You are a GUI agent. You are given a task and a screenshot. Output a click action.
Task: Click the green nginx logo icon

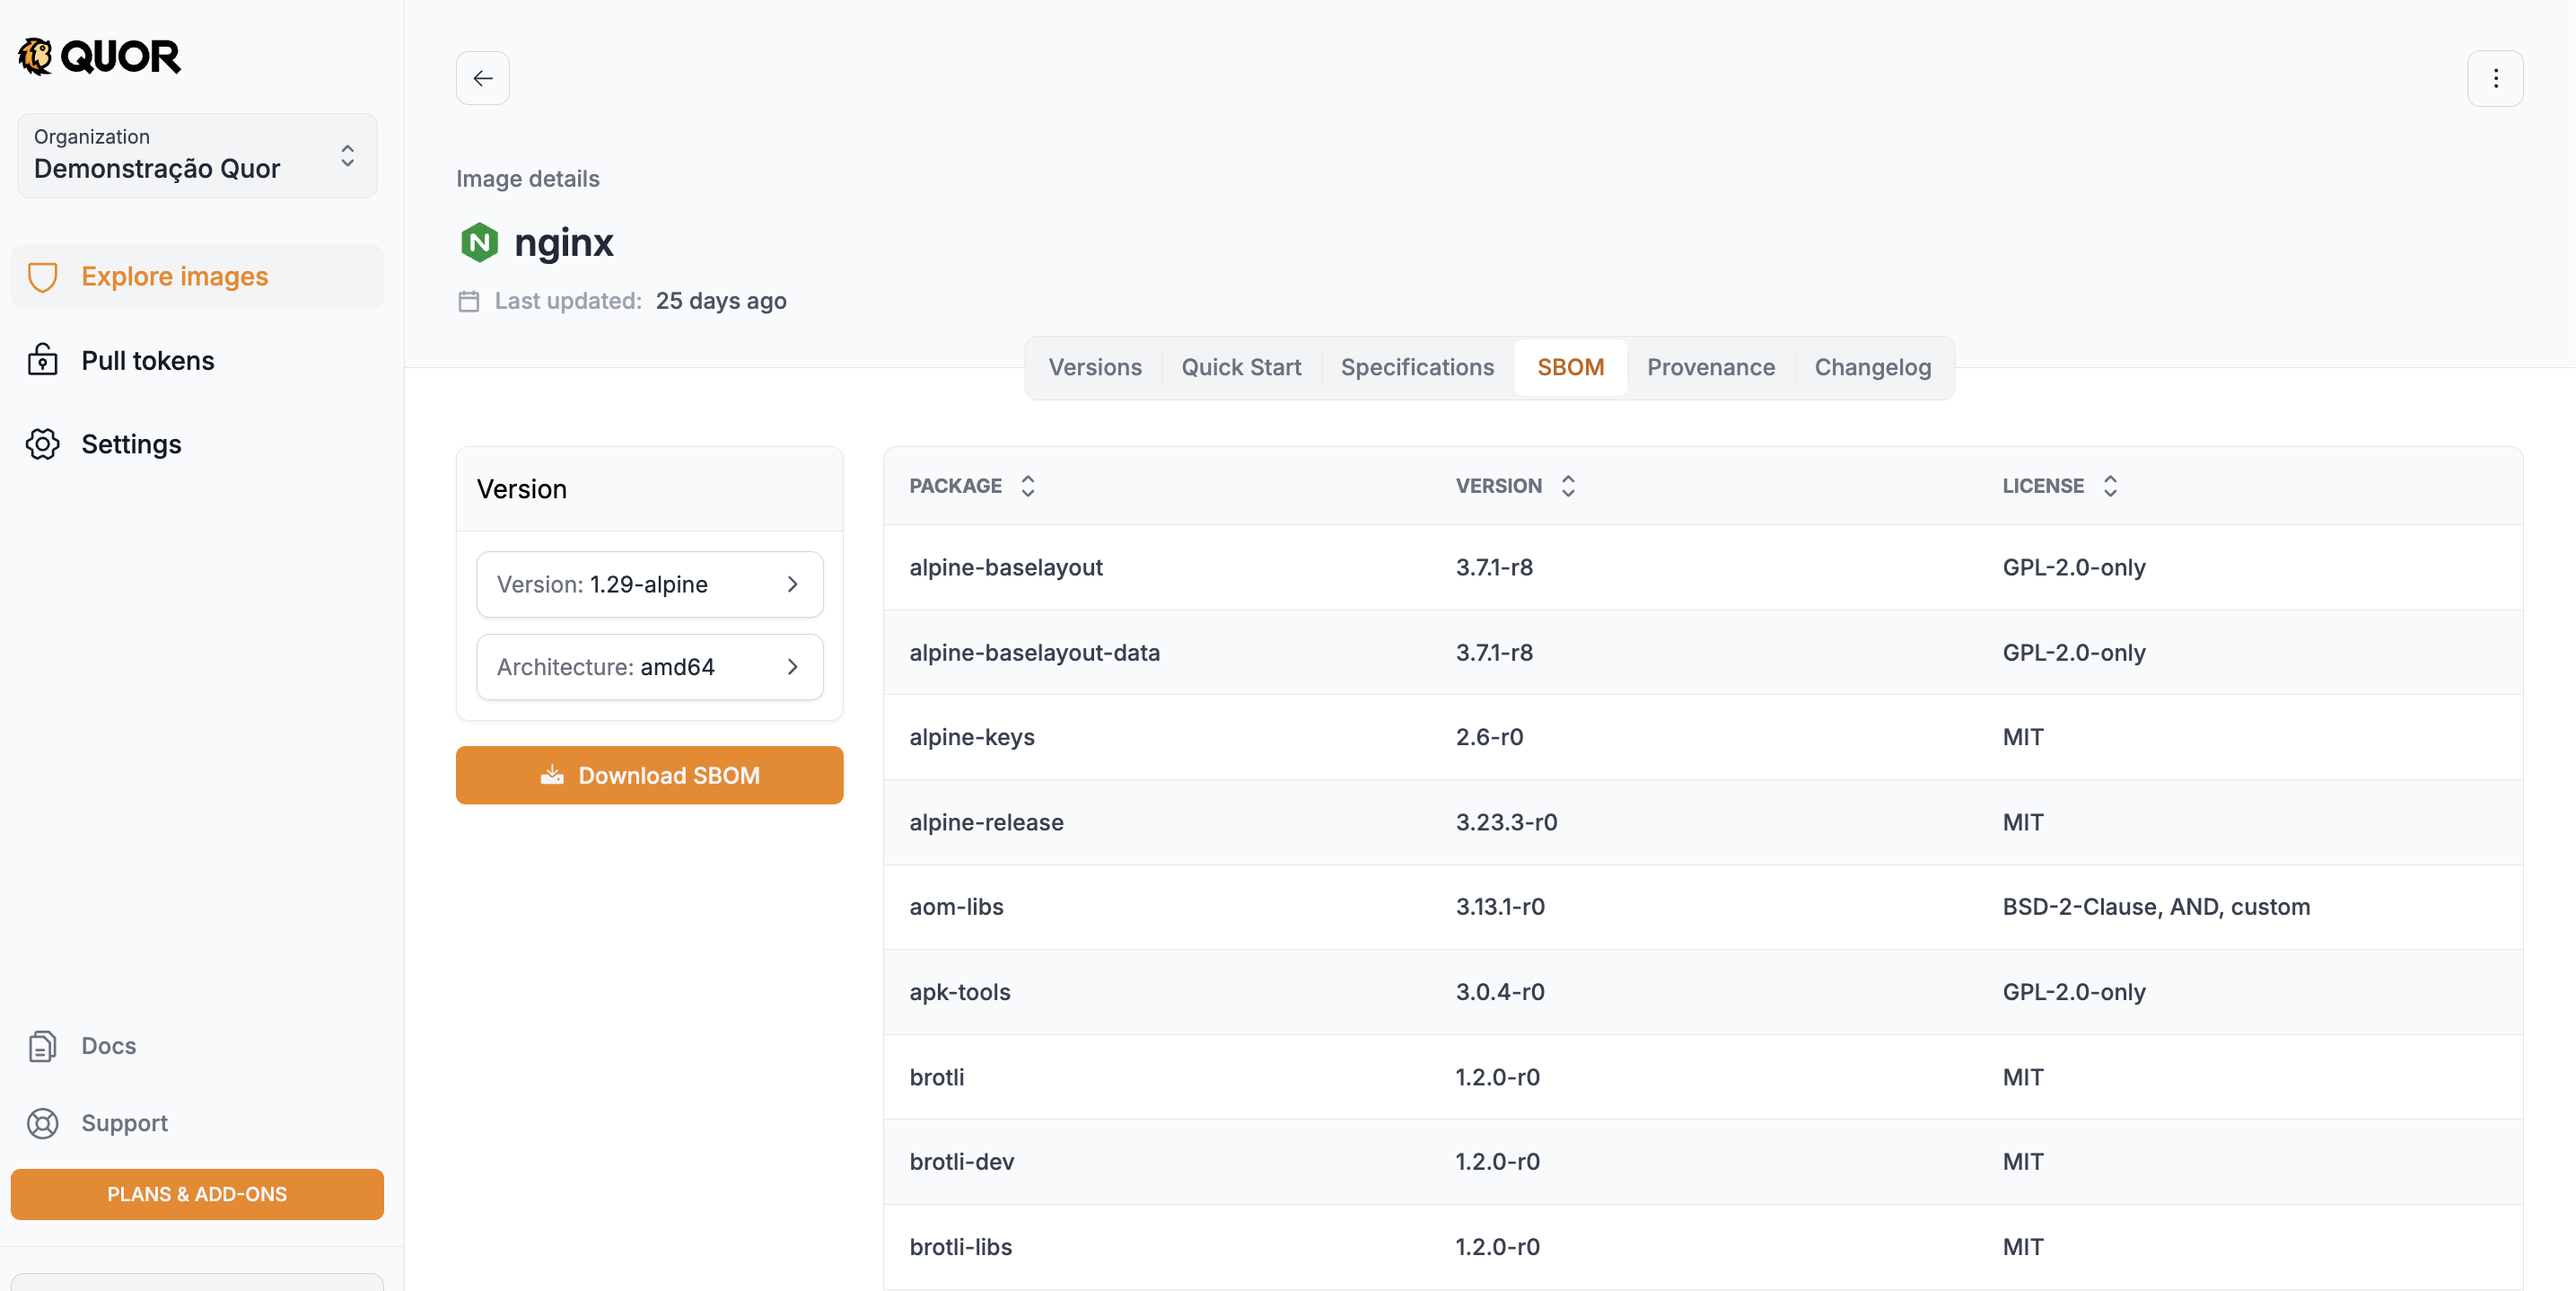tap(479, 243)
